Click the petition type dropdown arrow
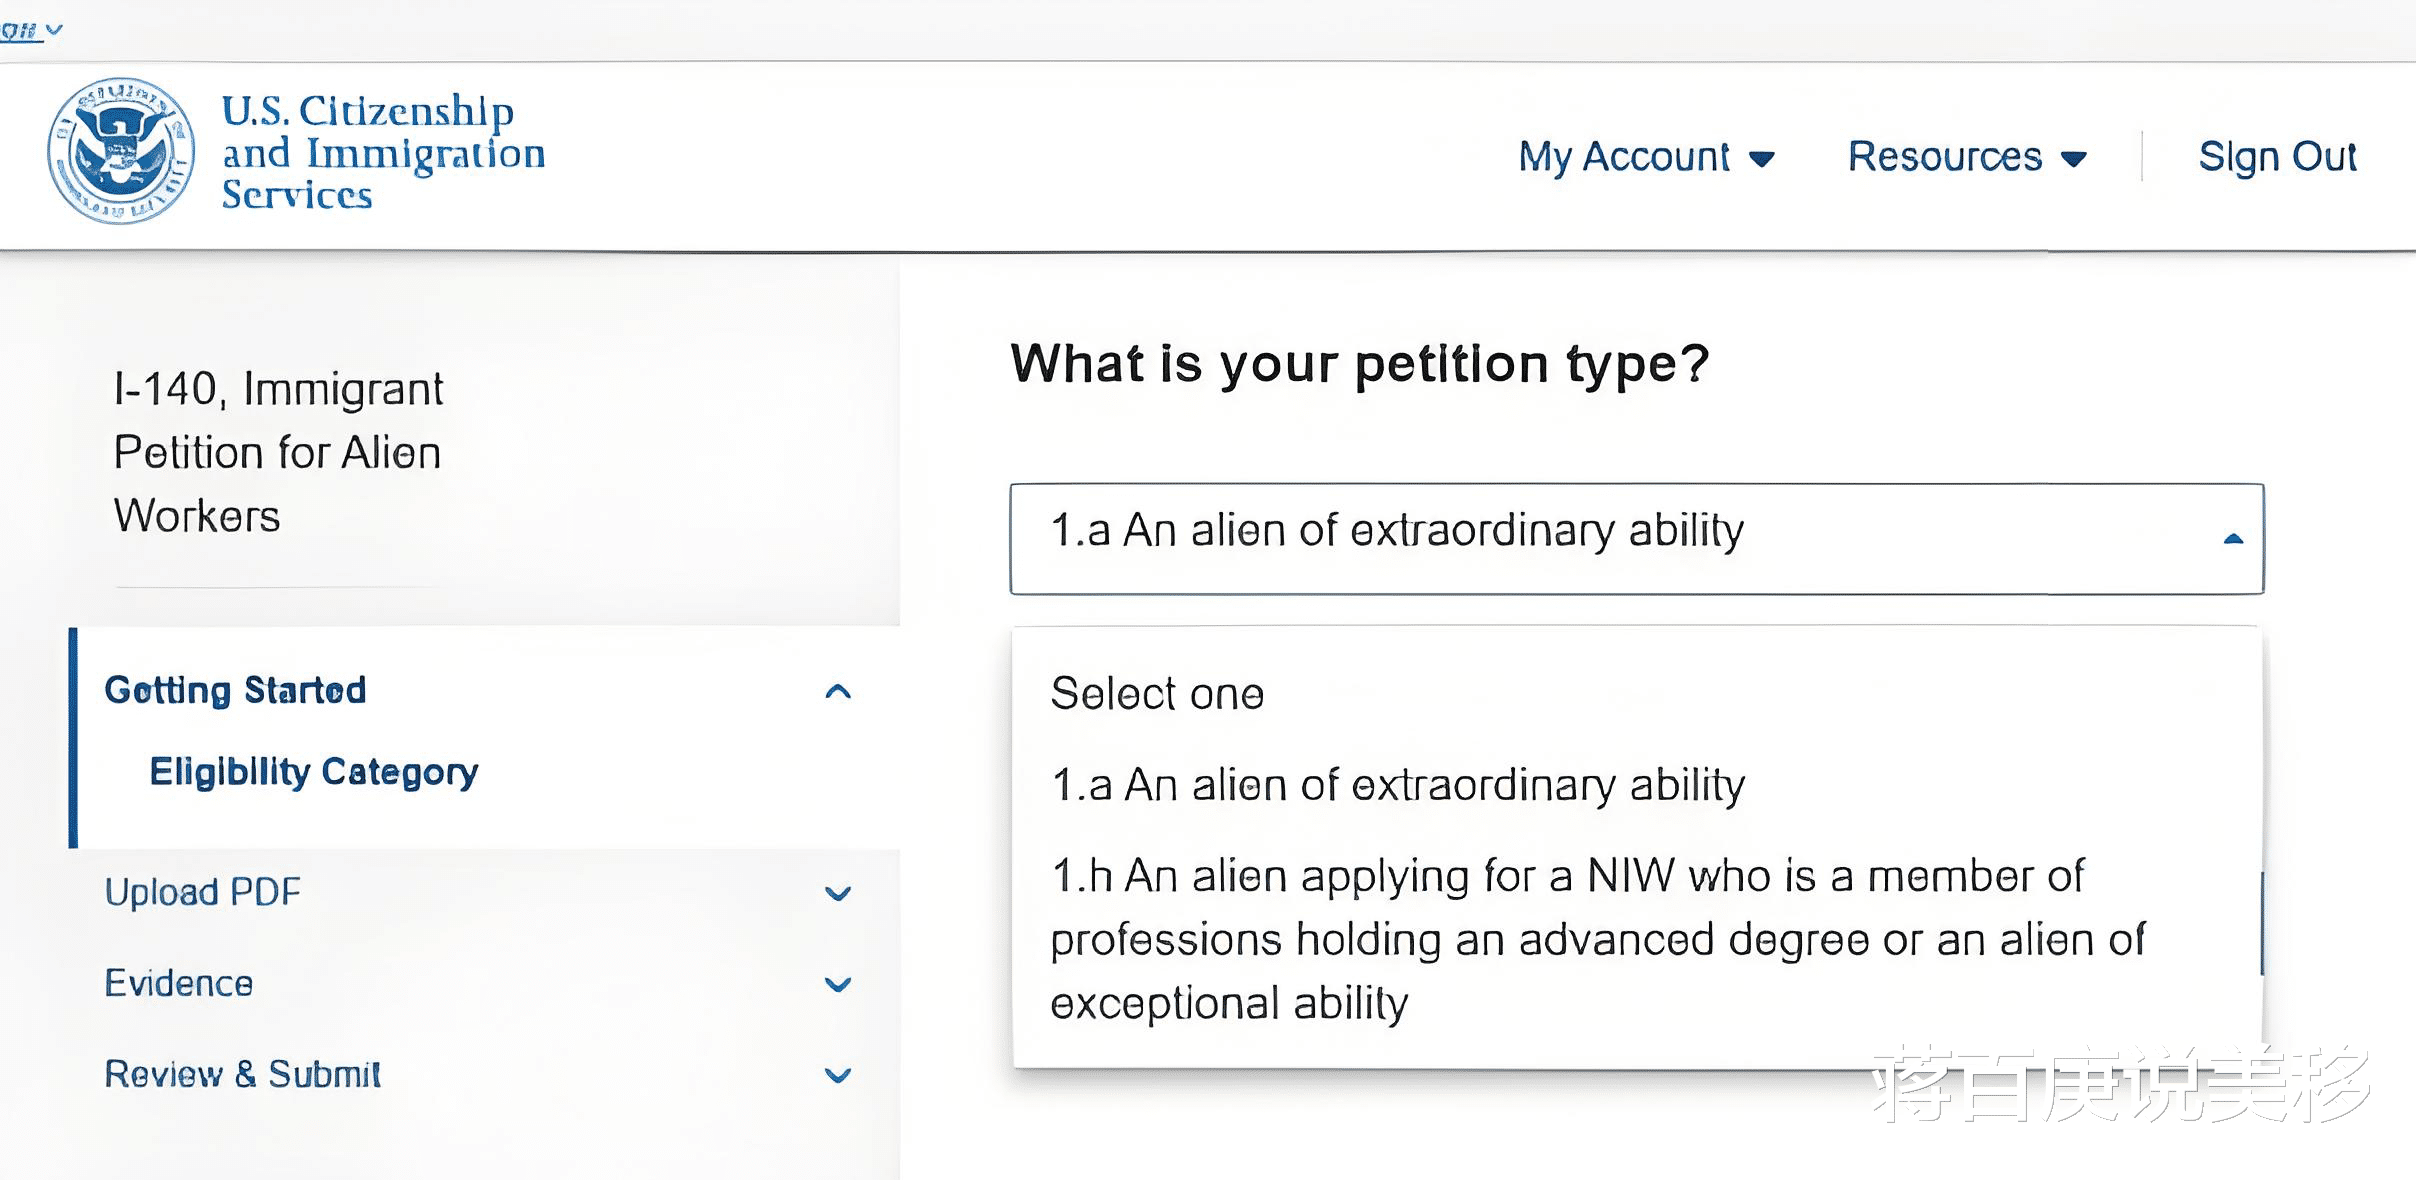 2233,539
